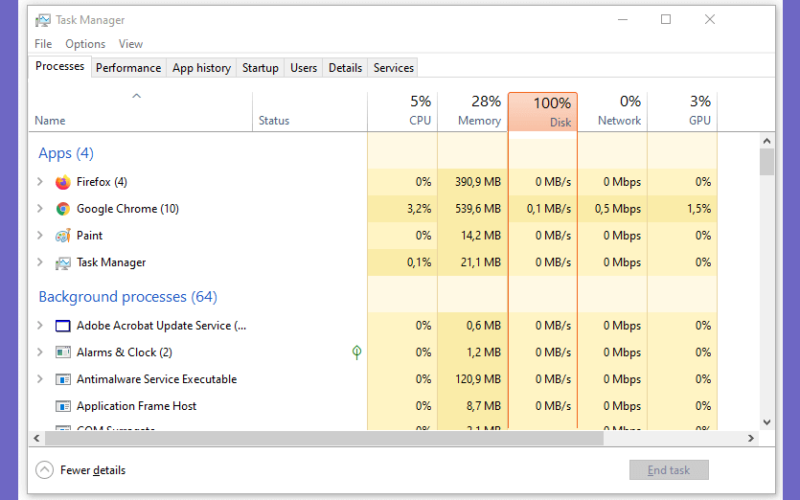Sort by the Name column header

pos(140,111)
